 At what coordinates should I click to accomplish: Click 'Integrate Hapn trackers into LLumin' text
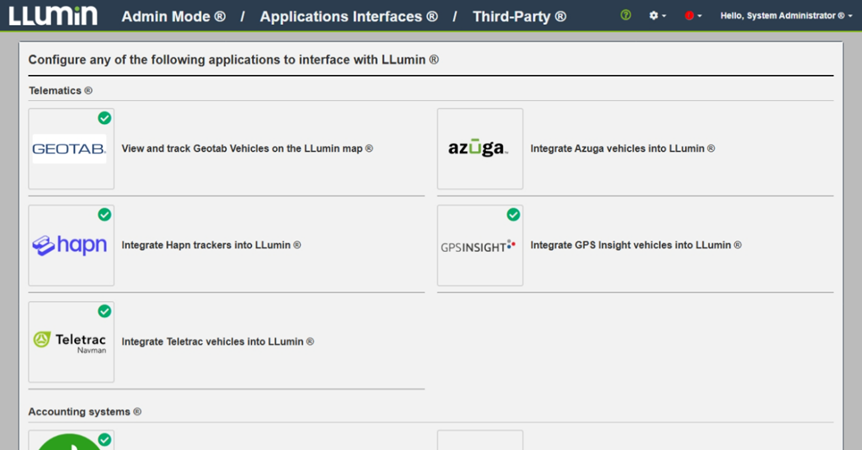pyautogui.click(x=211, y=245)
